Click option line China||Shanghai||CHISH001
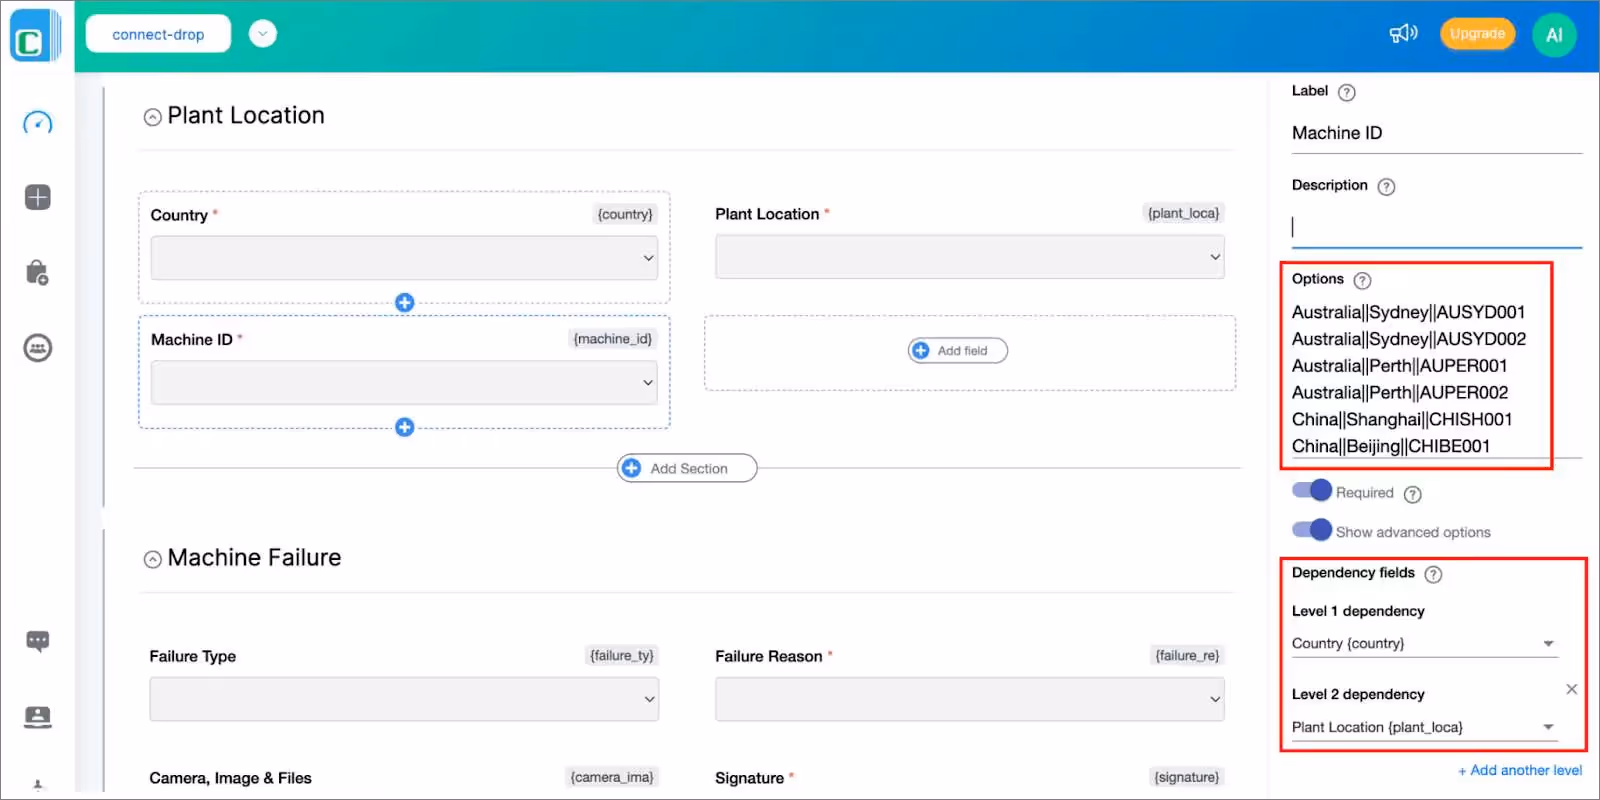Screen dimensions: 1600x800 (1402, 419)
